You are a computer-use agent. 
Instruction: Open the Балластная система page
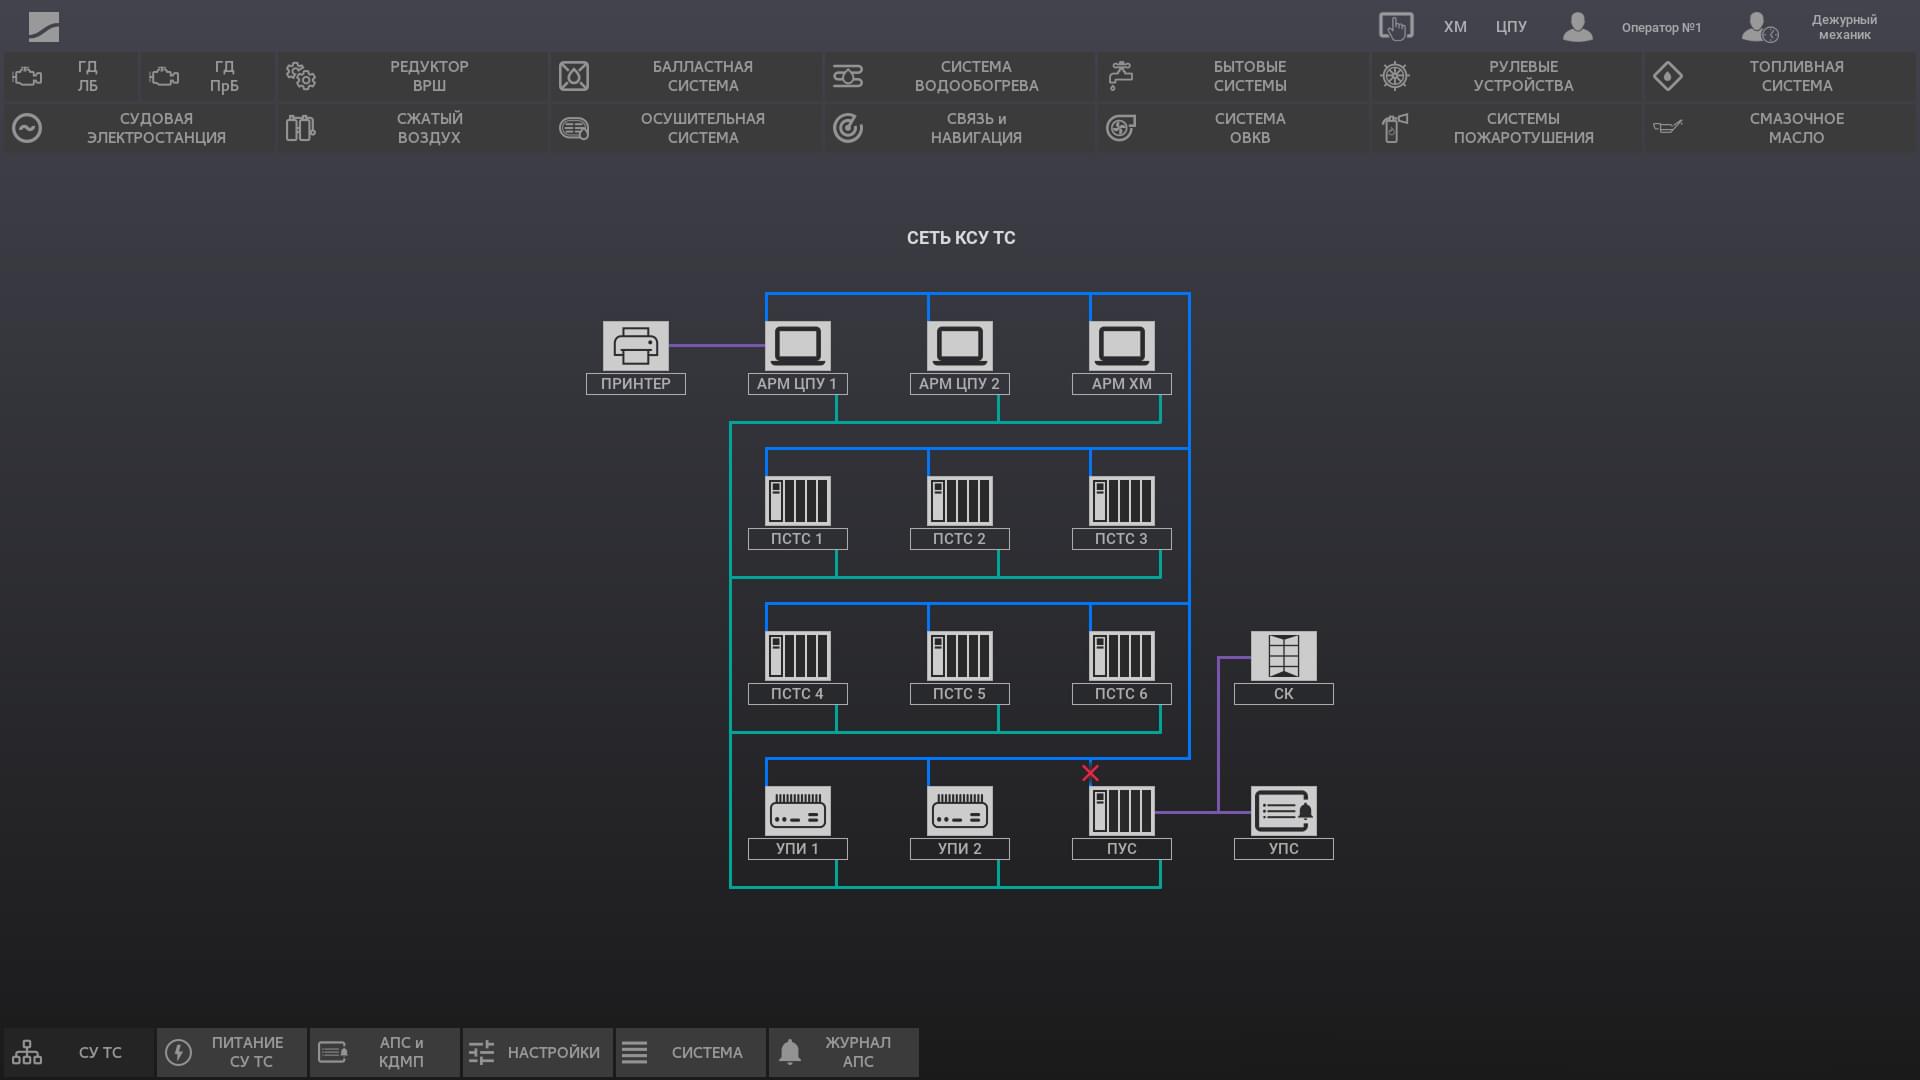686,76
